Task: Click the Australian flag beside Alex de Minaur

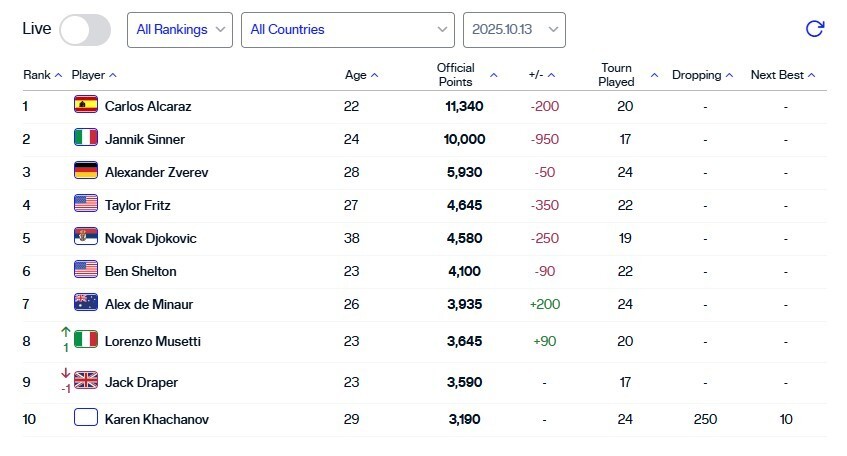Action: (86, 304)
